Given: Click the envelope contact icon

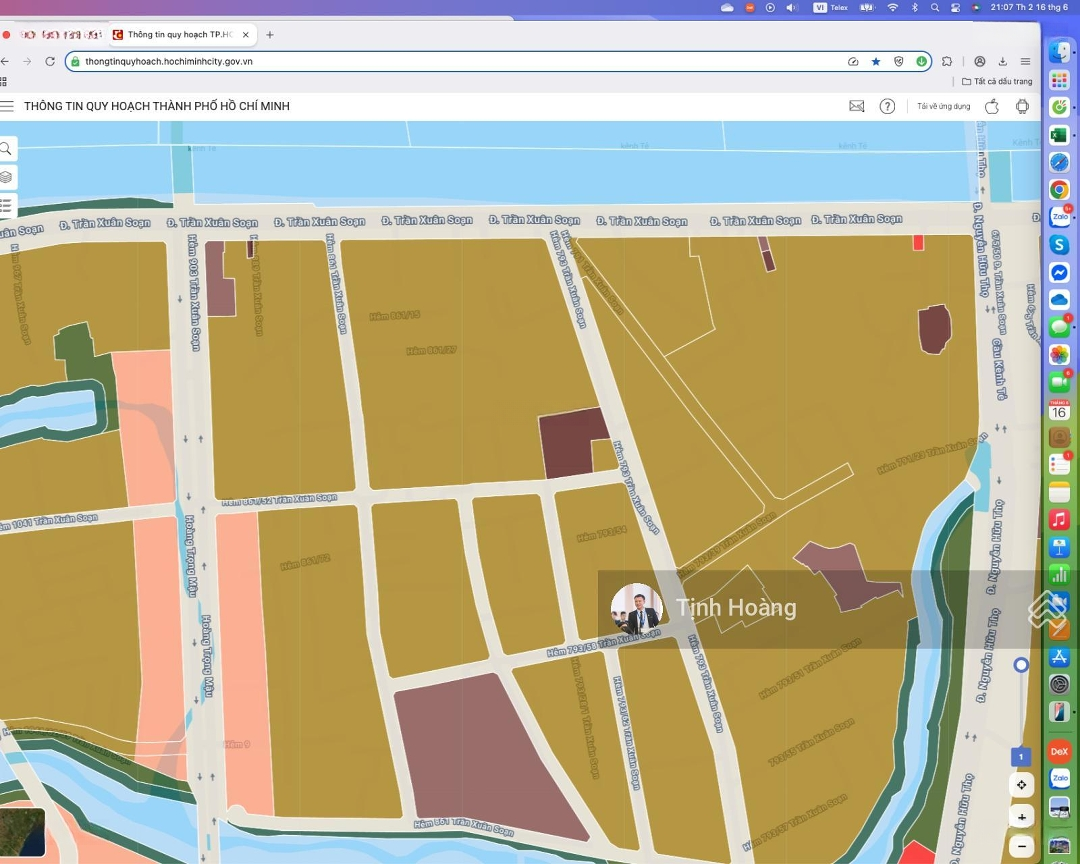Looking at the screenshot, I should (856, 106).
